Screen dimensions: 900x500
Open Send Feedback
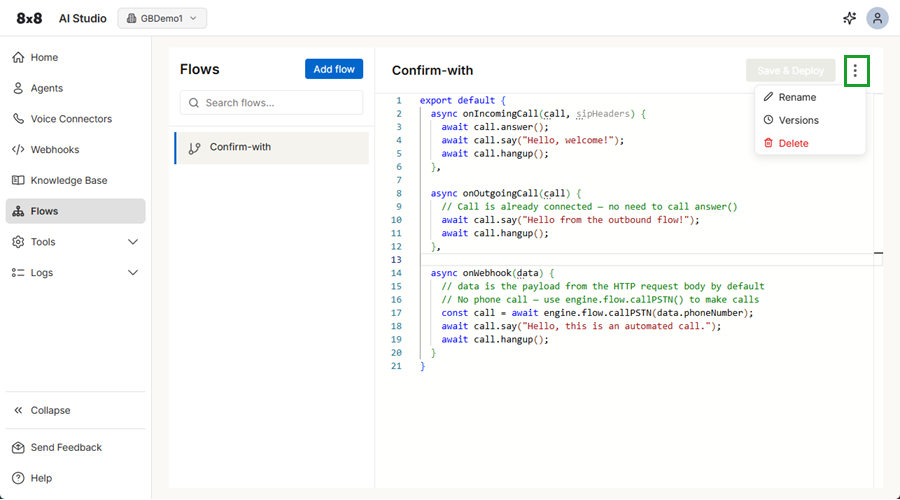[75, 447]
